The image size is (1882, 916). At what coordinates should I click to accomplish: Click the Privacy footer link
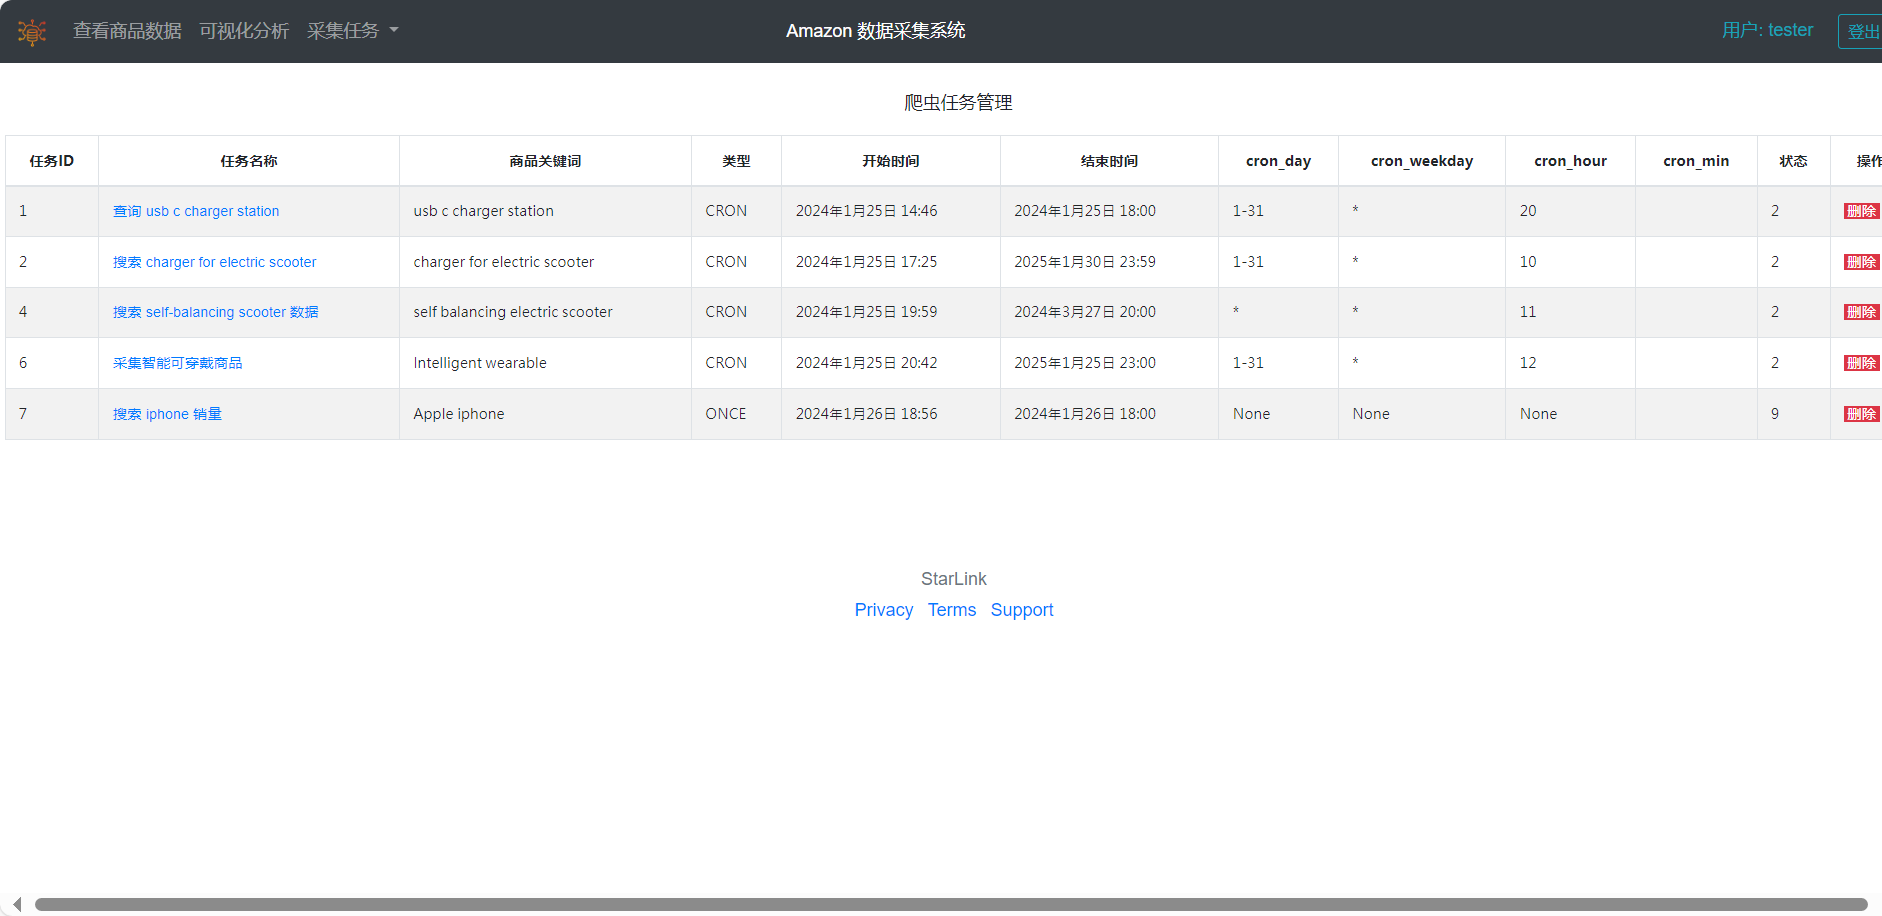point(884,610)
